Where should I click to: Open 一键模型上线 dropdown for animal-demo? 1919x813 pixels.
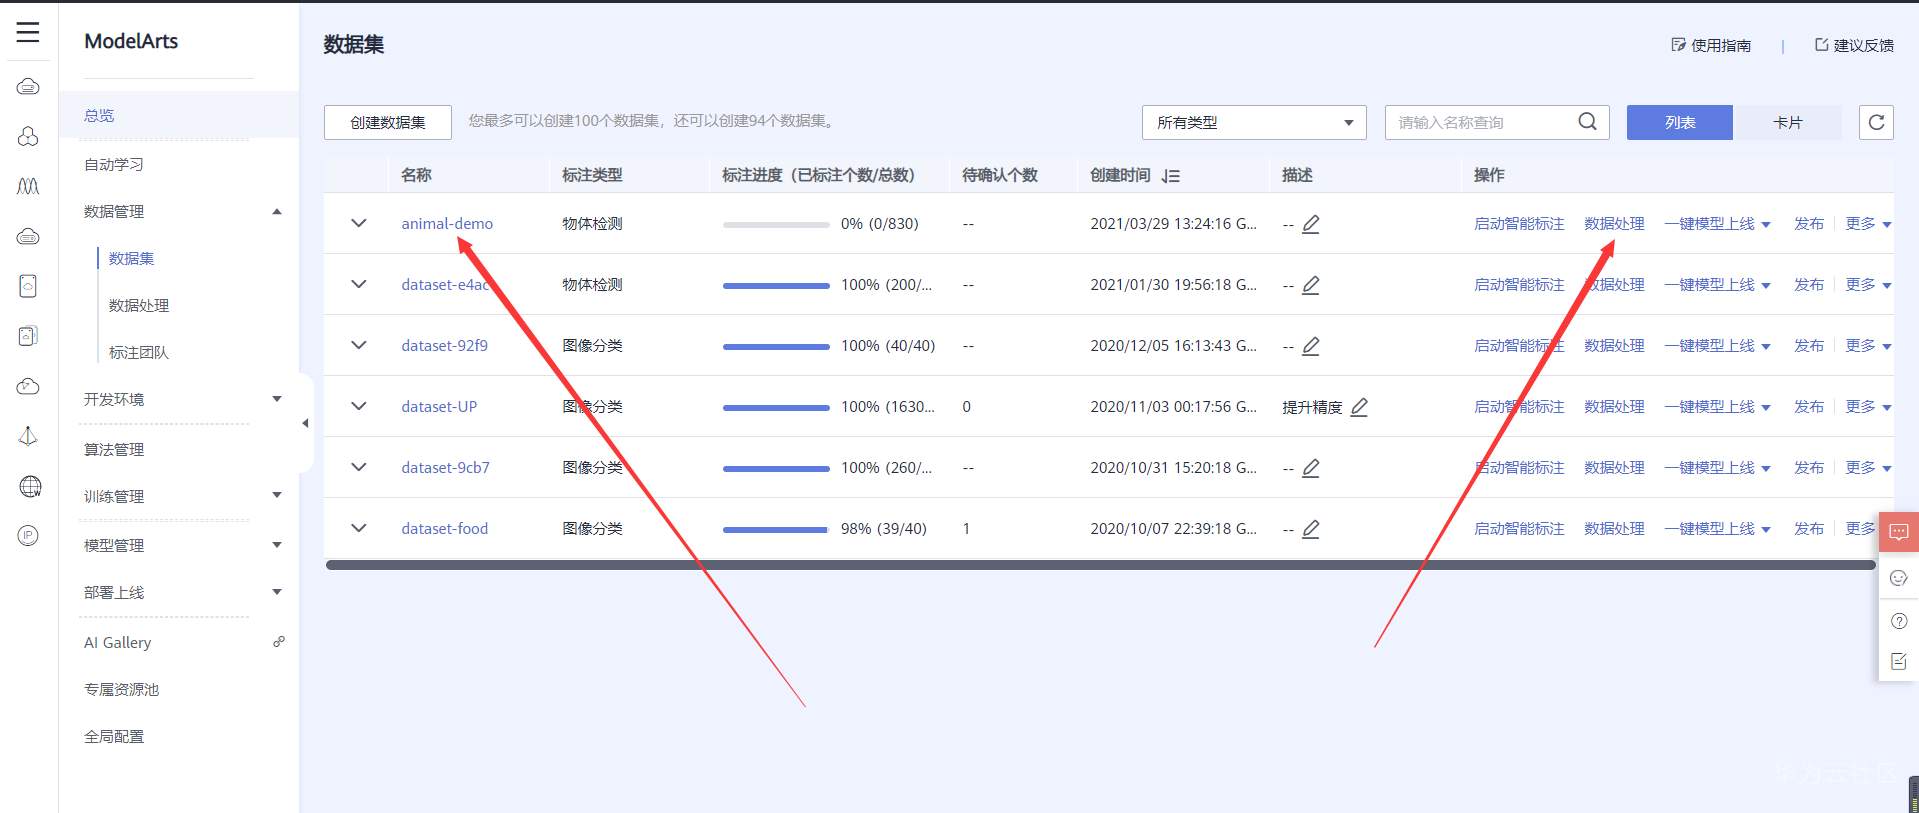(x=1717, y=224)
